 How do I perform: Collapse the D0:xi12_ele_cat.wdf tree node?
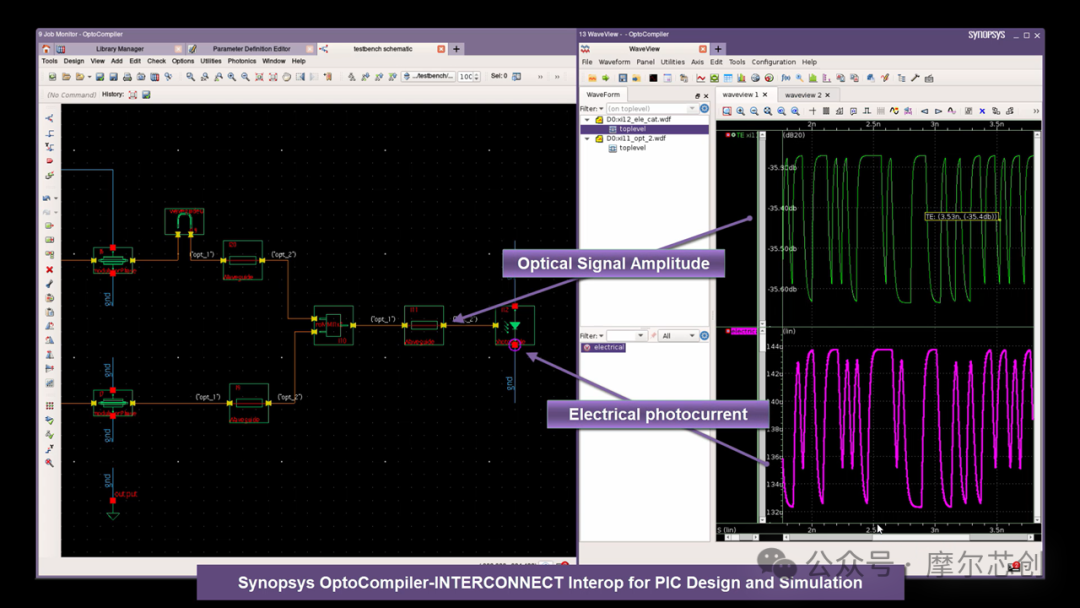(588, 120)
